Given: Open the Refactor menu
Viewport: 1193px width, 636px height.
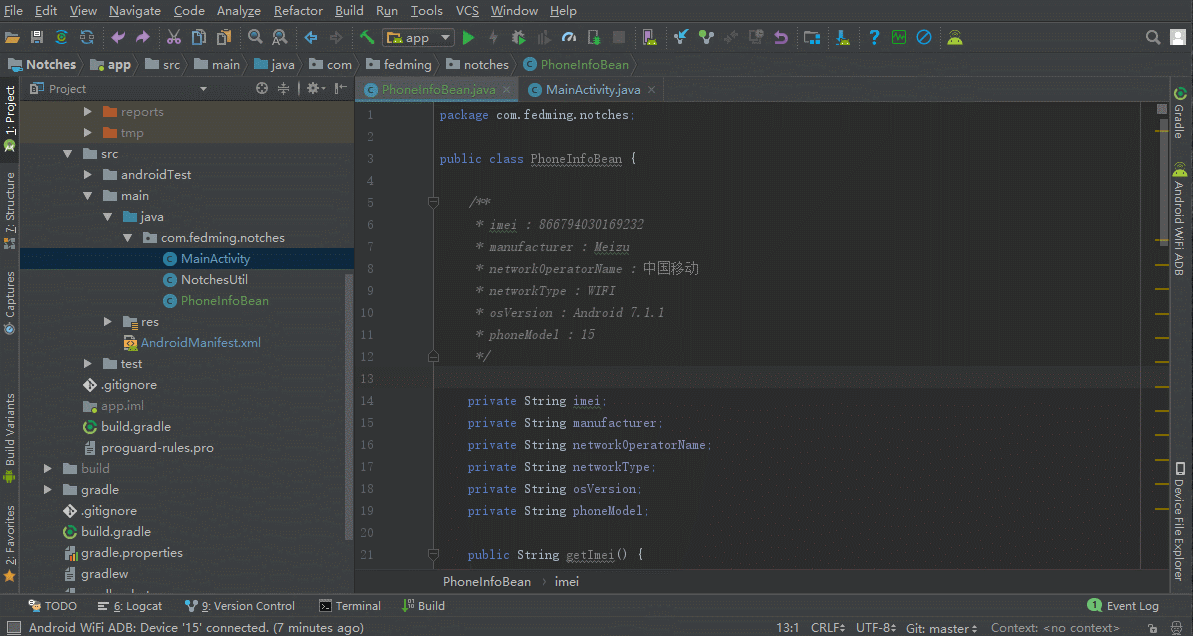Looking at the screenshot, I should (298, 11).
